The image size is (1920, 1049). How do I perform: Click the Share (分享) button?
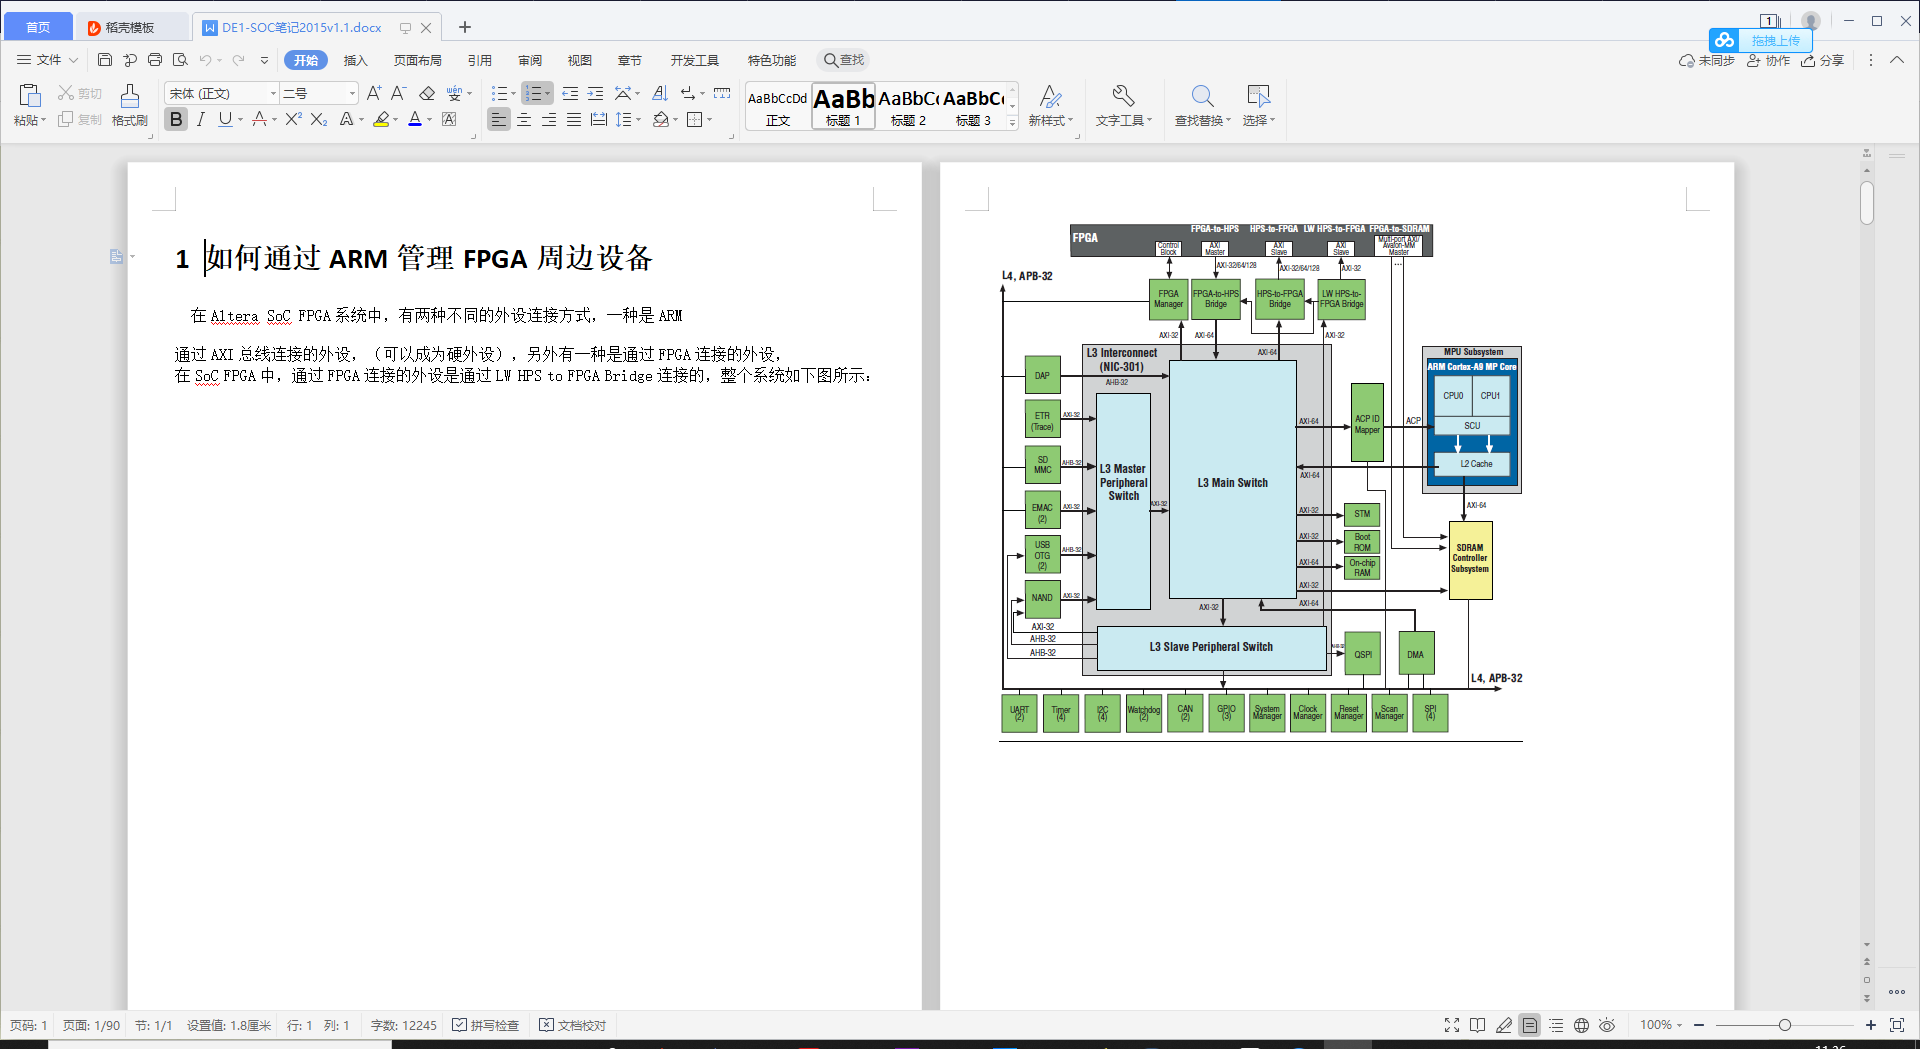click(x=1823, y=60)
